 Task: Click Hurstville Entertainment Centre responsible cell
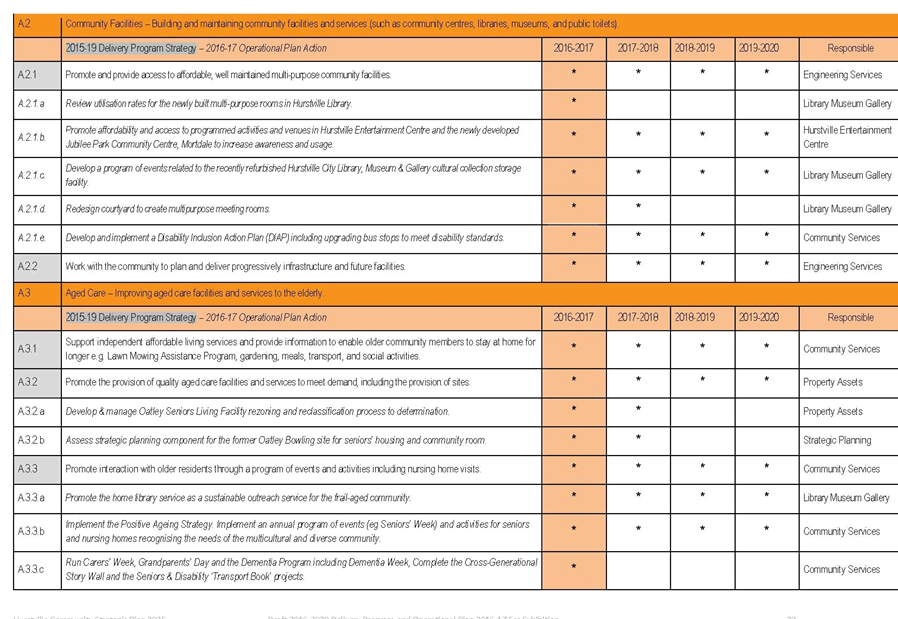point(847,136)
